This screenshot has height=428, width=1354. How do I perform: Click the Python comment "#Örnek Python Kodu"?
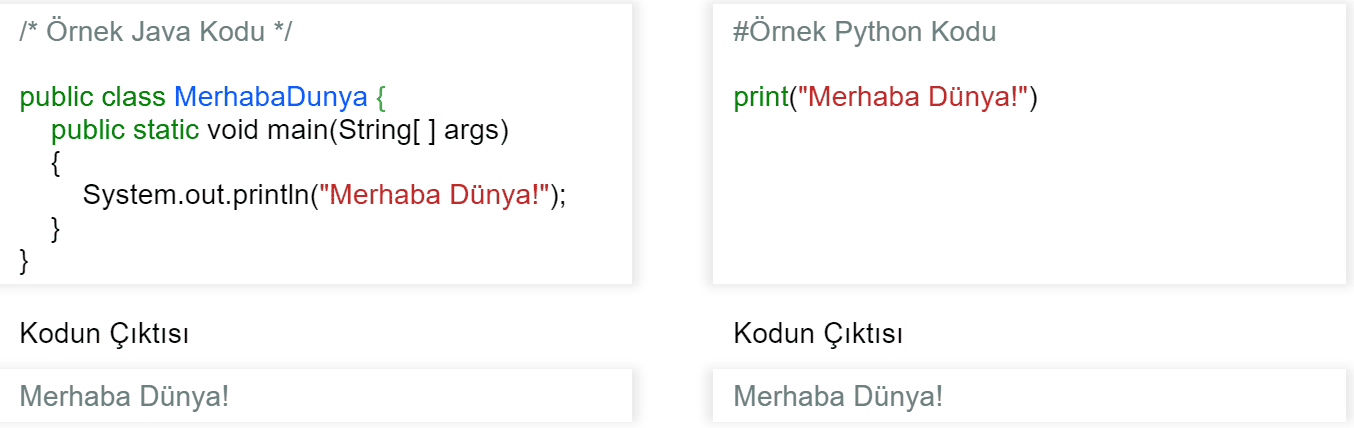coord(864,31)
